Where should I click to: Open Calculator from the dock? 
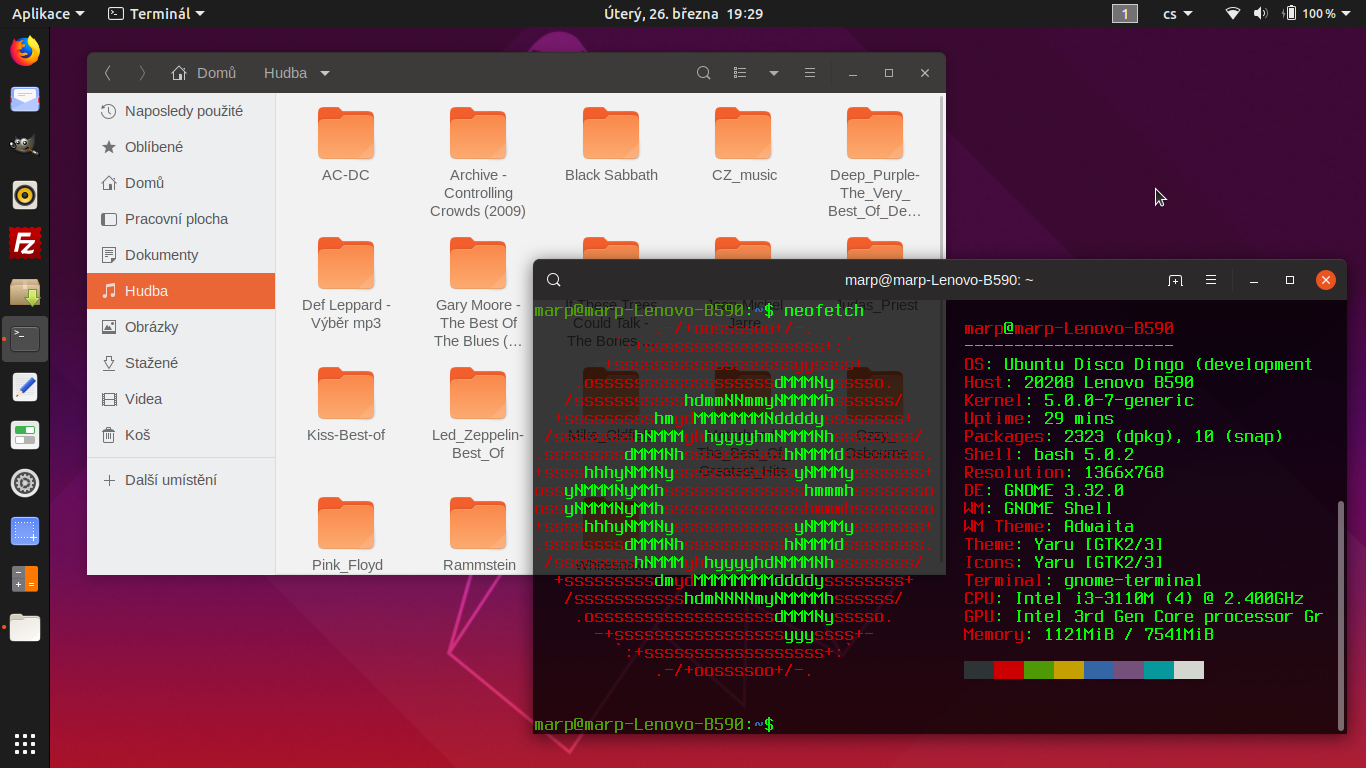coord(25,579)
